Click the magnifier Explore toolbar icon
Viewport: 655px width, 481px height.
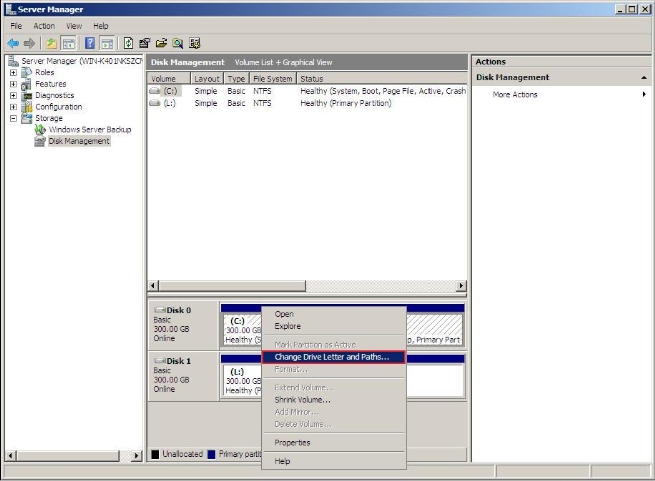click(178, 43)
